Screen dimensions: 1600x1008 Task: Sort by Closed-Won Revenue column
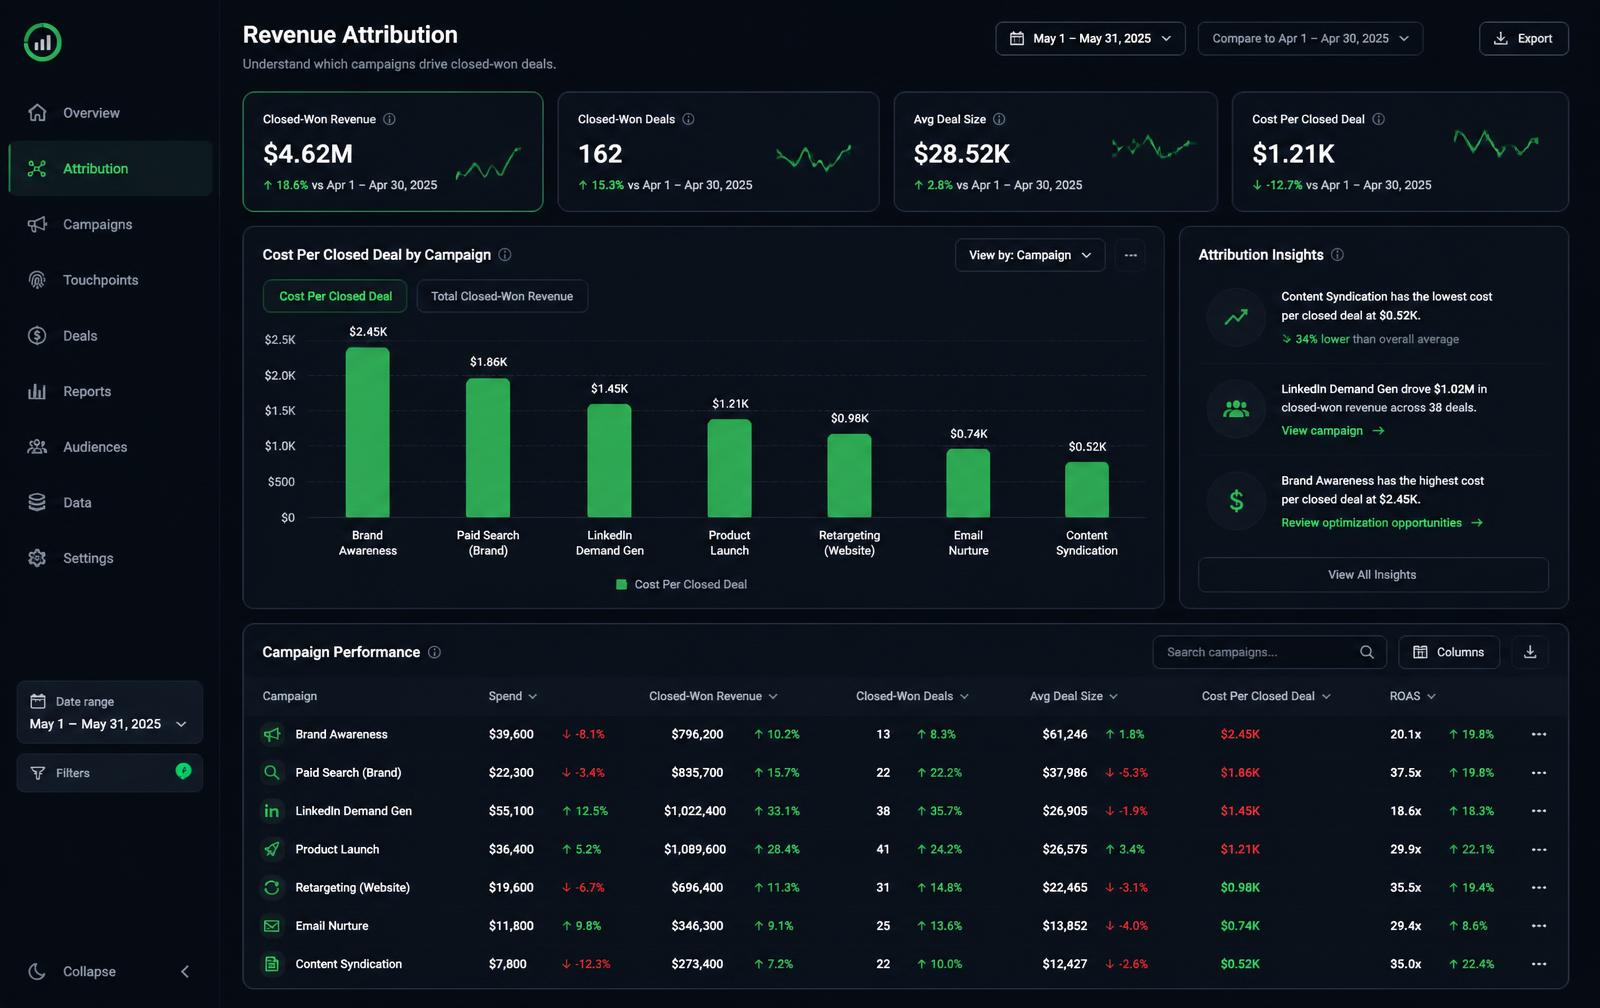713,696
